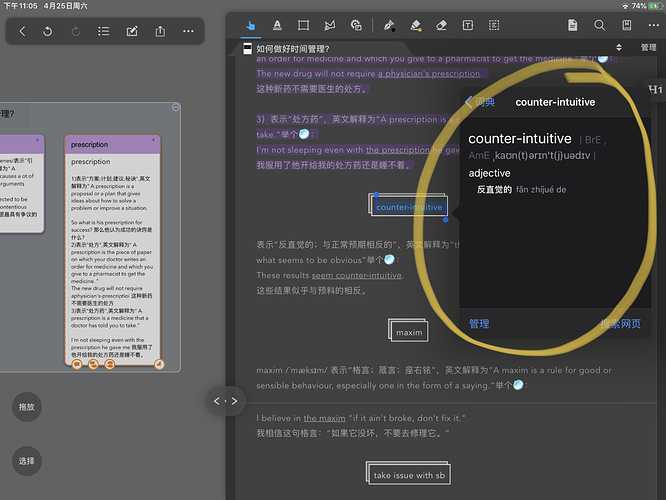
Task: Select the pen drawing tool
Action: coord(389,25)
